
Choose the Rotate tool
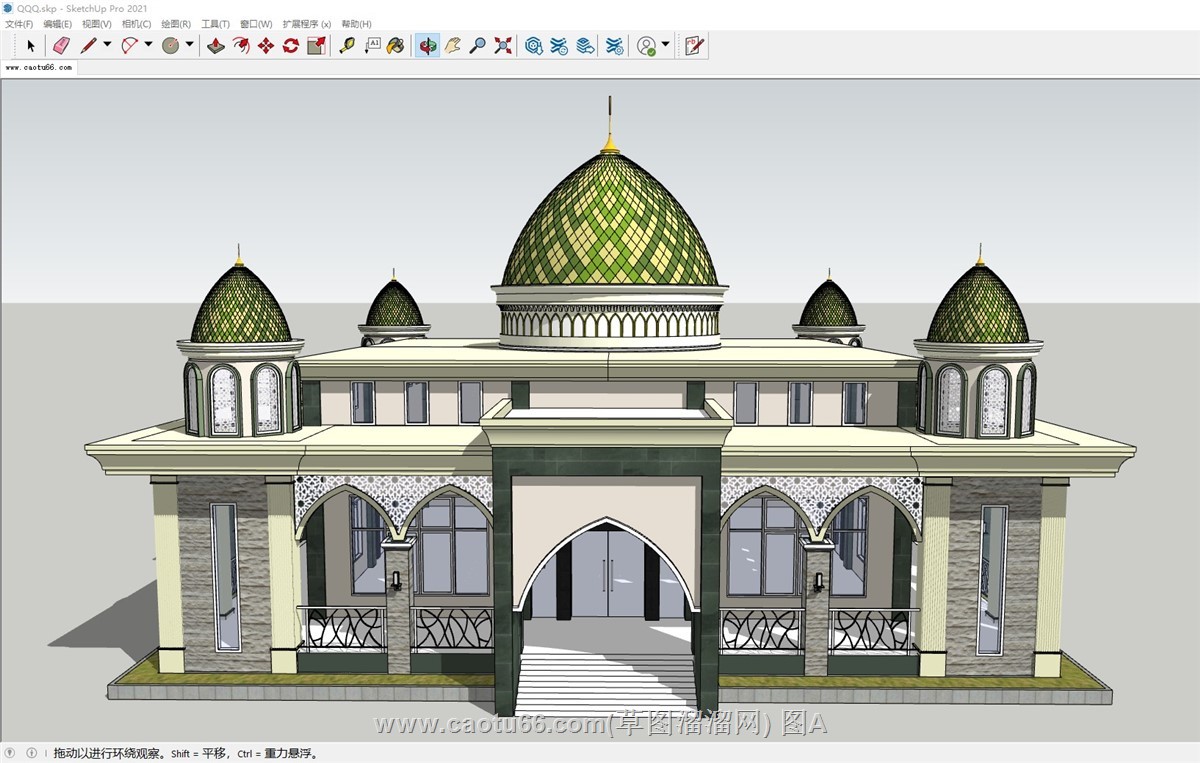click(291, 45)
